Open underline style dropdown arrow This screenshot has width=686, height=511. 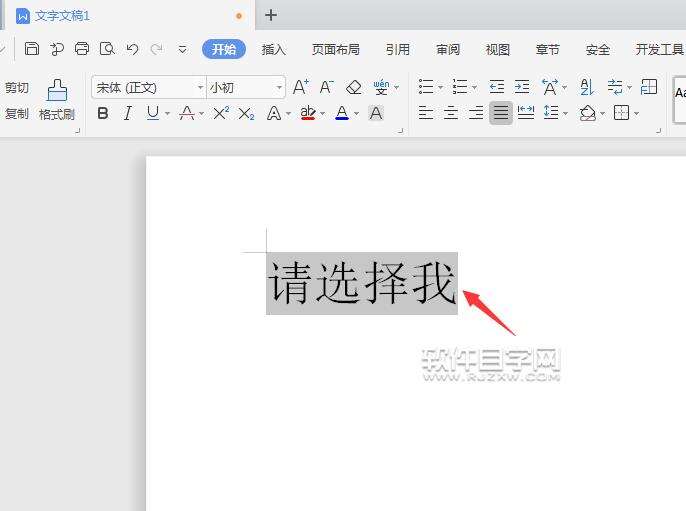[x=167, y=114]
